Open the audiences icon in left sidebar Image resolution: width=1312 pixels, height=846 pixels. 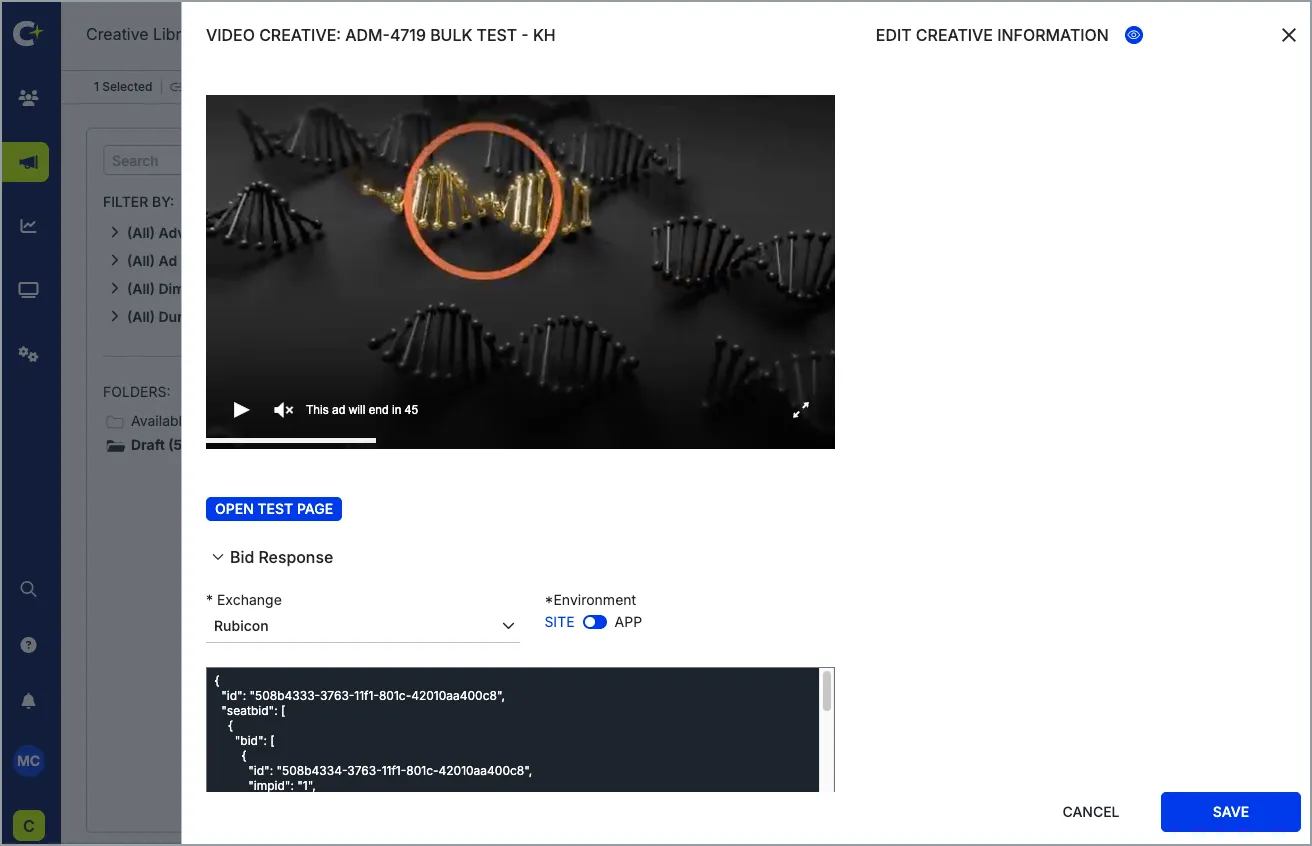coord(29,98)
